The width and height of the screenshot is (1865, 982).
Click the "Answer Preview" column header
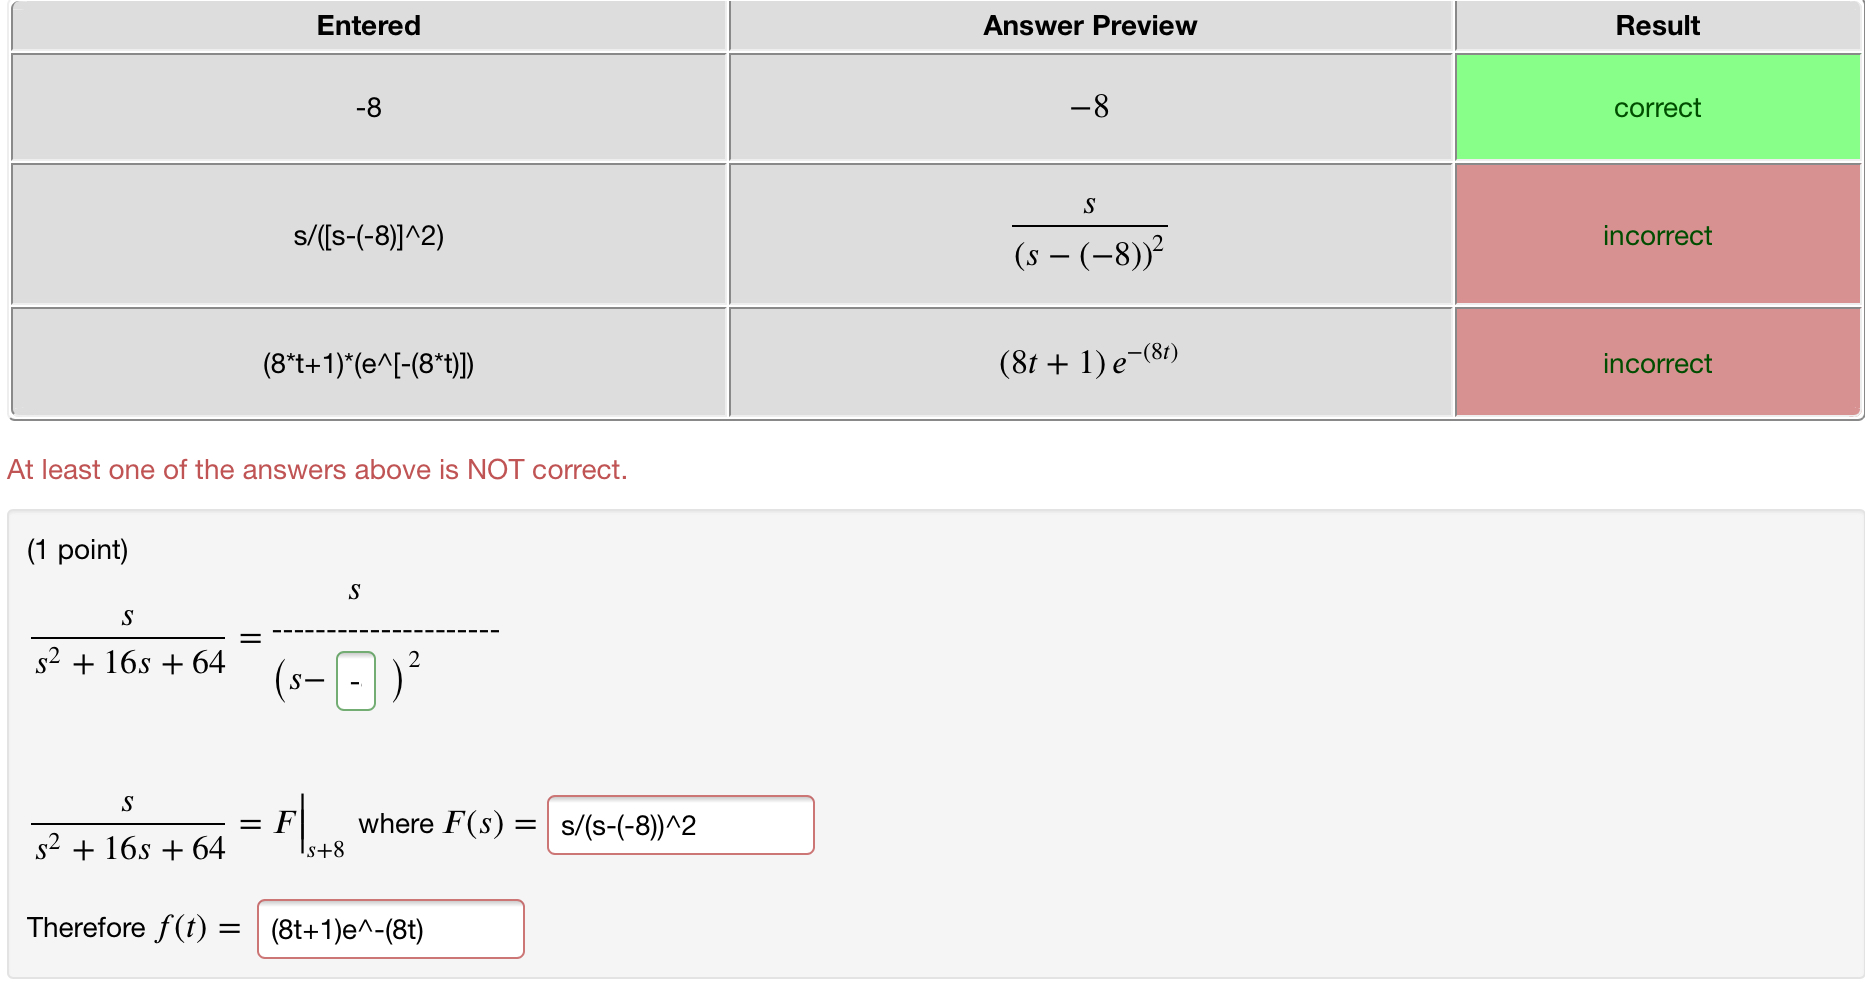point(1089,25)
